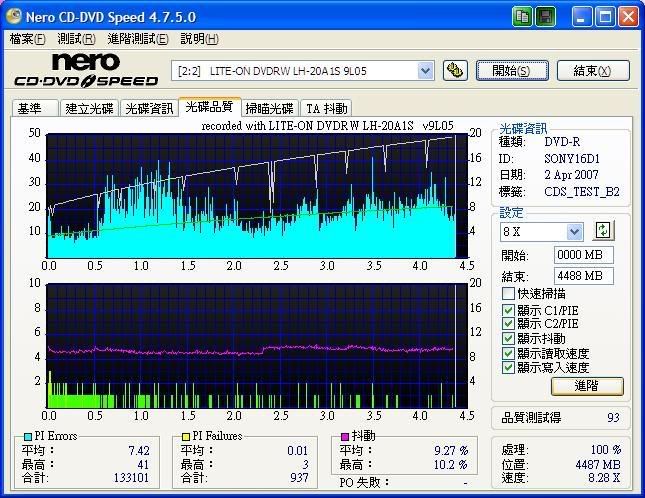Viewport: 645px width, 498px height.
Task: Click the disc ID SONY16D1 text
Action: coord(572,159)
